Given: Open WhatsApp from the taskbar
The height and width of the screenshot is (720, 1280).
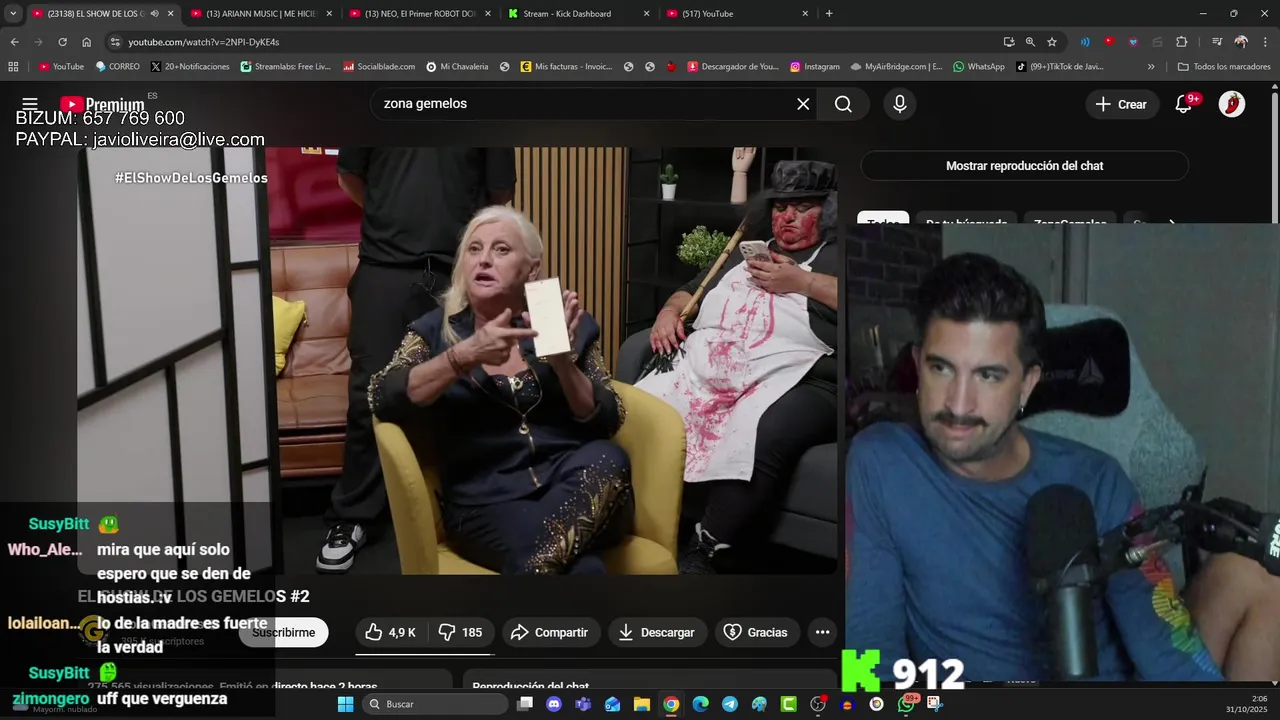Looking at the screenshot, I should point(906,704).
